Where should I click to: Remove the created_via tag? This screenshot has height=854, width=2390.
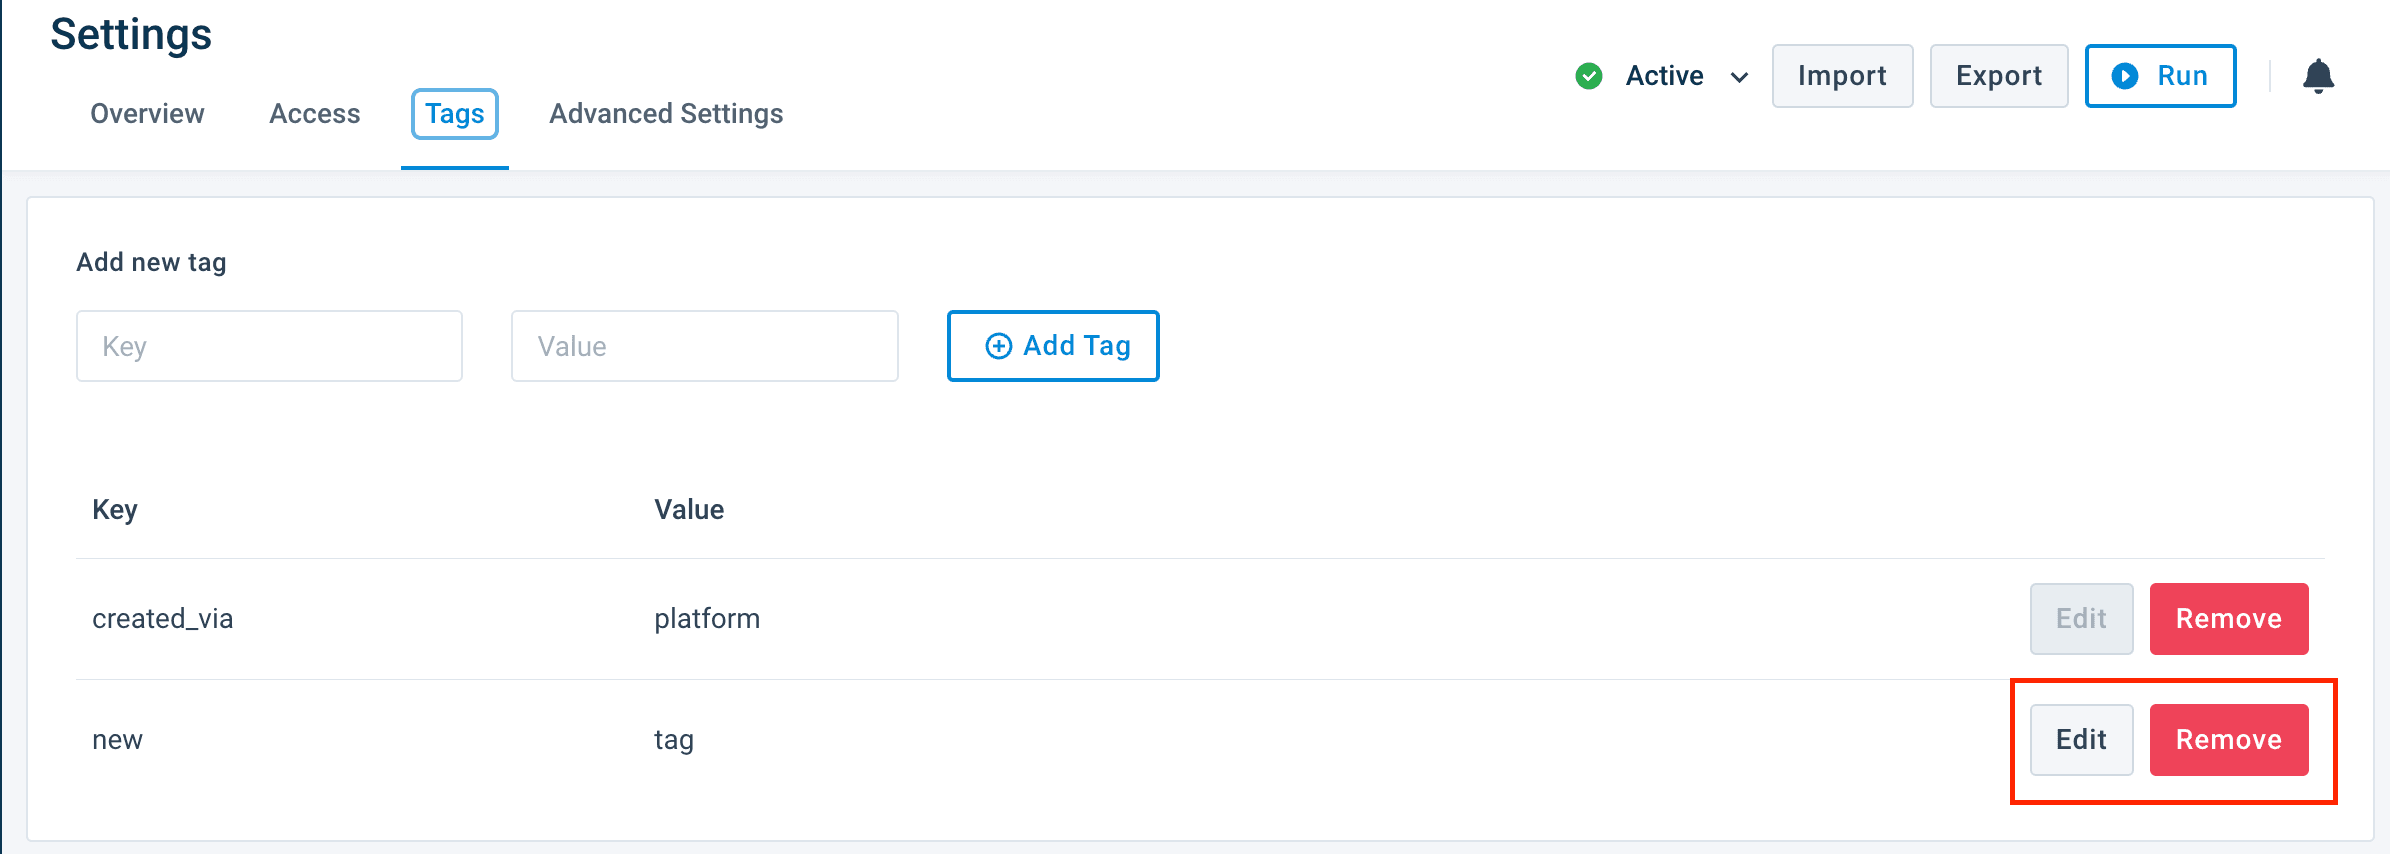point(2228,619)
